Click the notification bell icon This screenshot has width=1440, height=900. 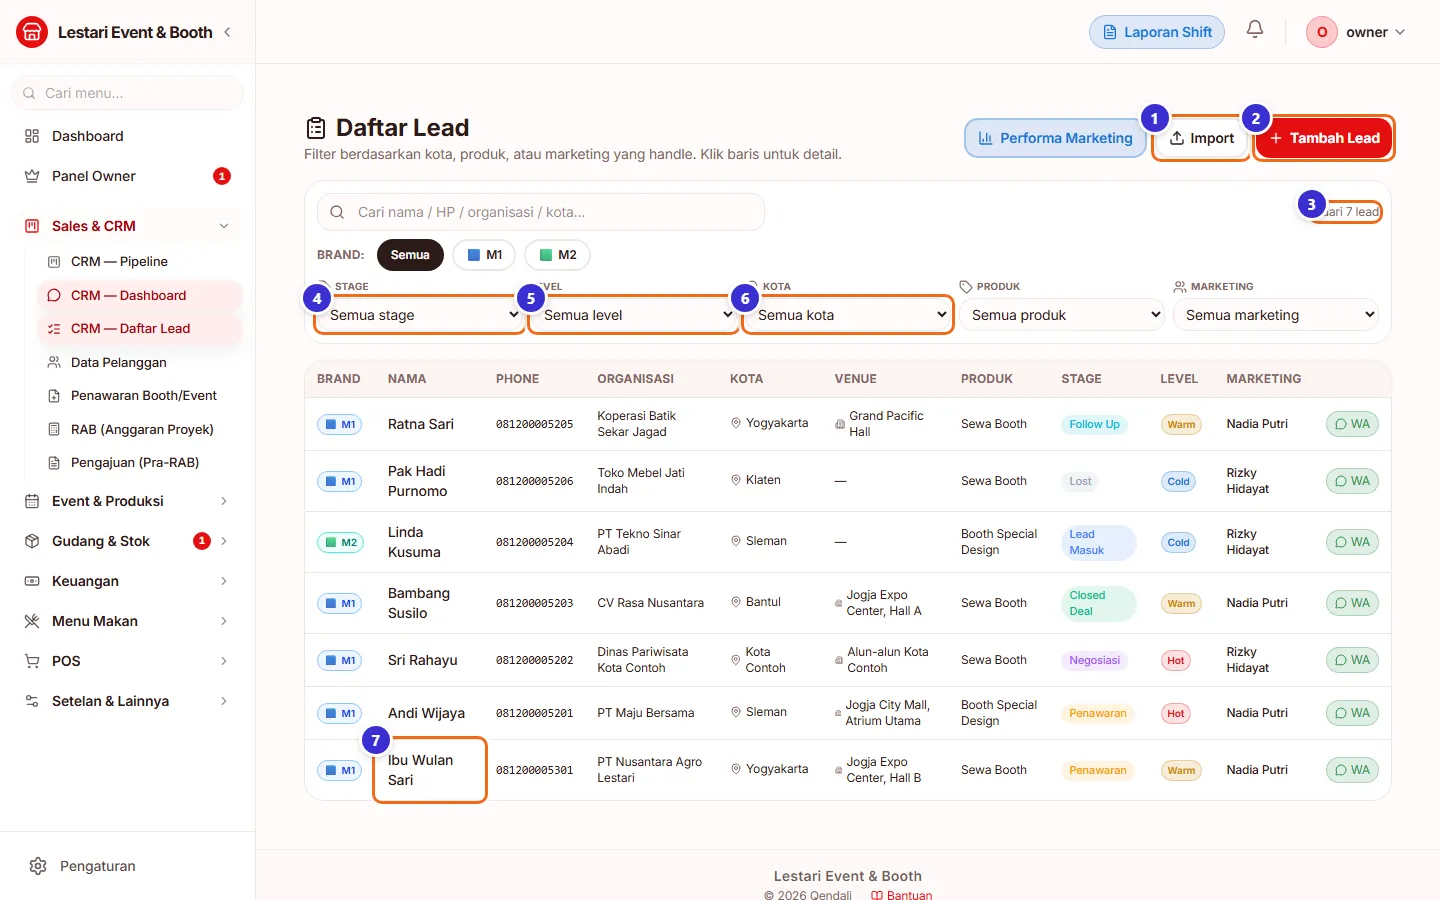(x=1255, y=29)
